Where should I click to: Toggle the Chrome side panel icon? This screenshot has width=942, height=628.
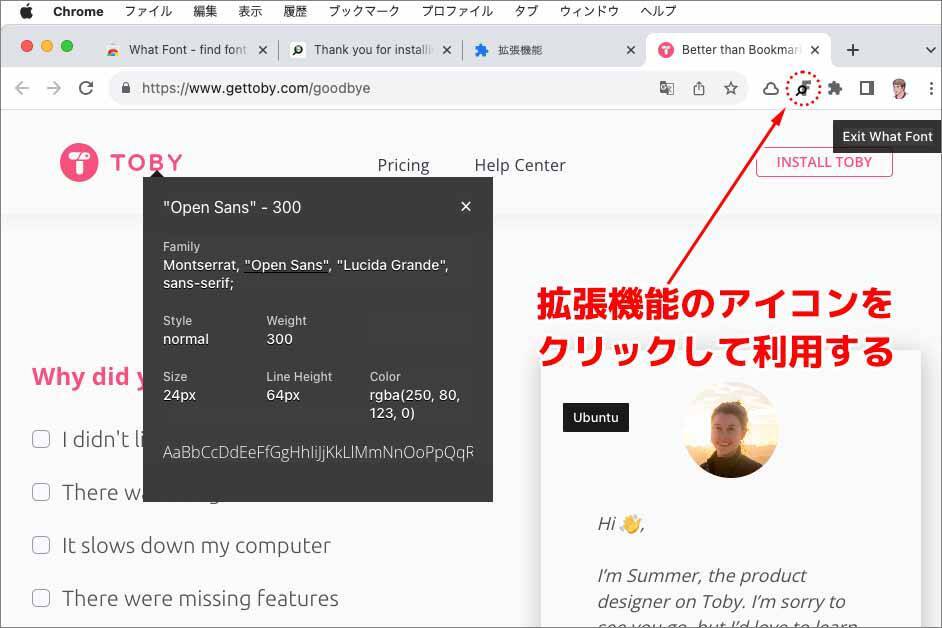866,88
